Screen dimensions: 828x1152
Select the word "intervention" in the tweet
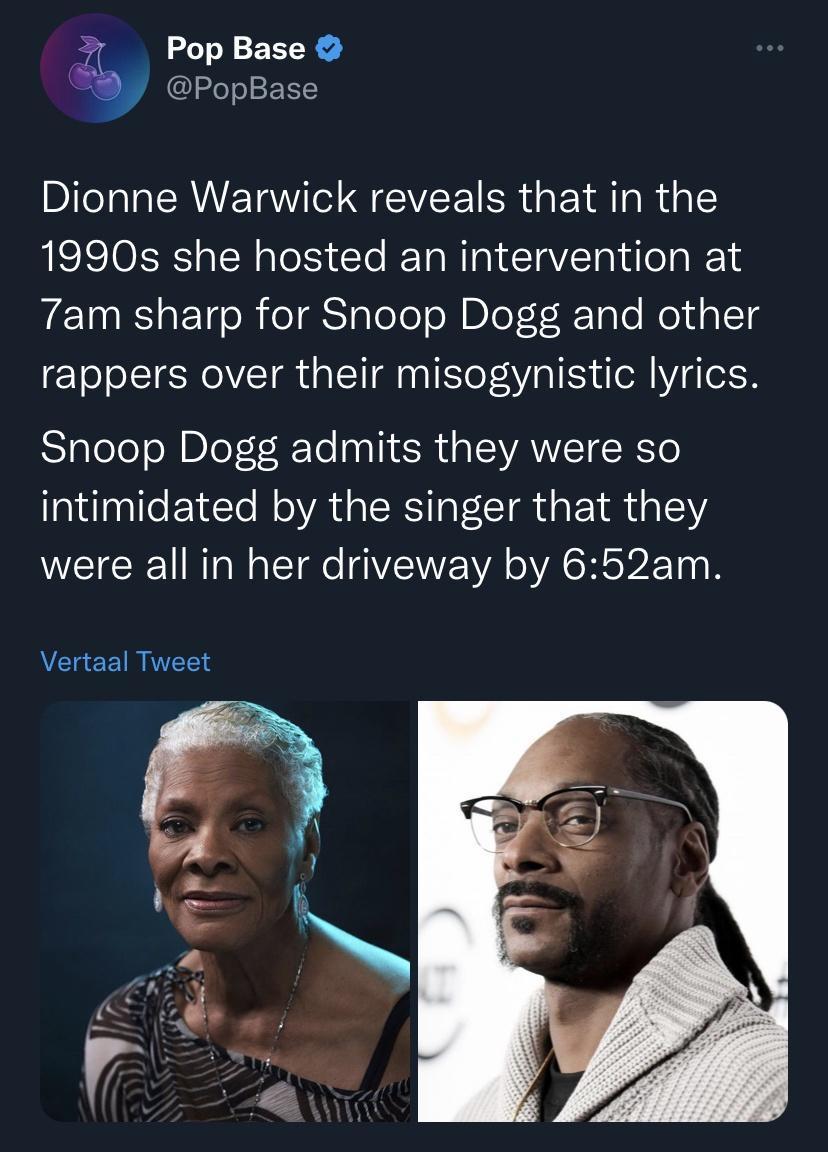click(575, 257)
